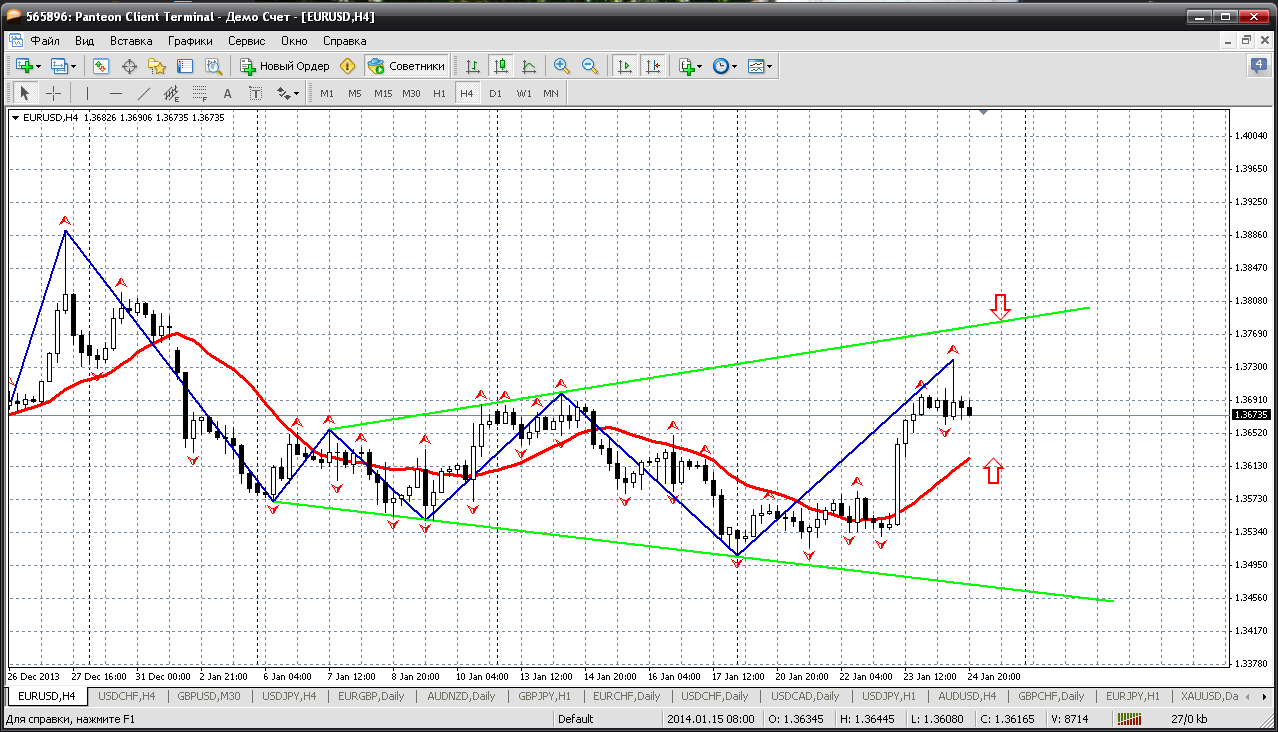1278x732 pixels.
Task: Open the Data Window crosshair-circle icon
Action: pyautogui.click(x=129, y=66)
